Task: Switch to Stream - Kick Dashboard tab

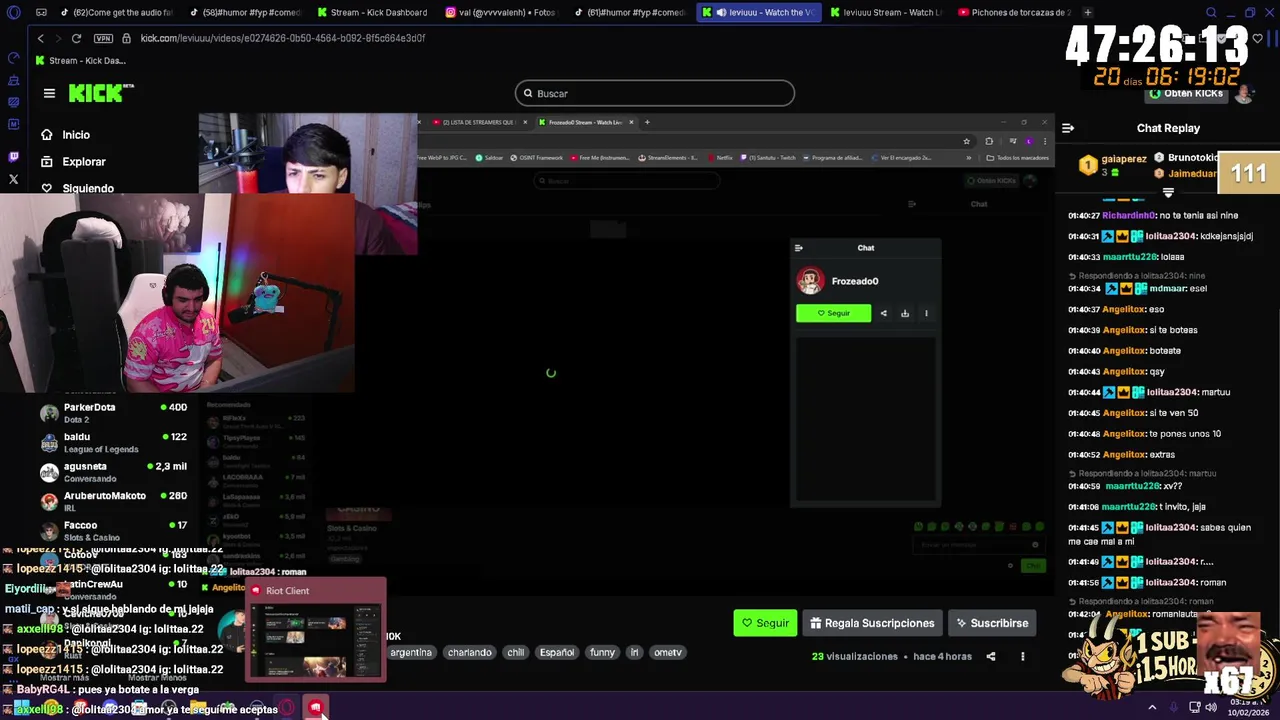Action: (372, 12)
